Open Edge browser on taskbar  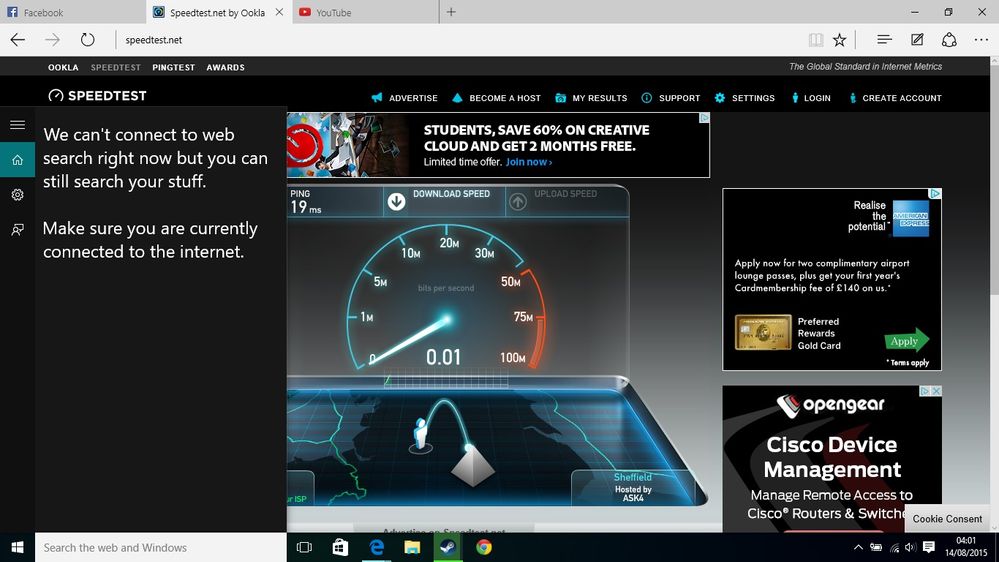coord(377,547)
